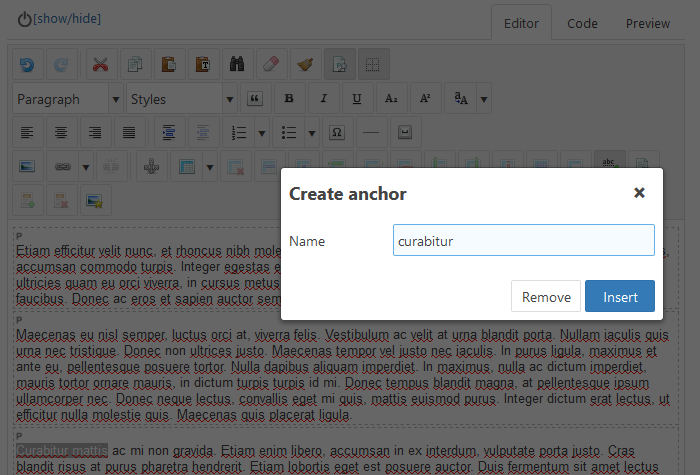Open the special character Omega icon

click(337, 133)
